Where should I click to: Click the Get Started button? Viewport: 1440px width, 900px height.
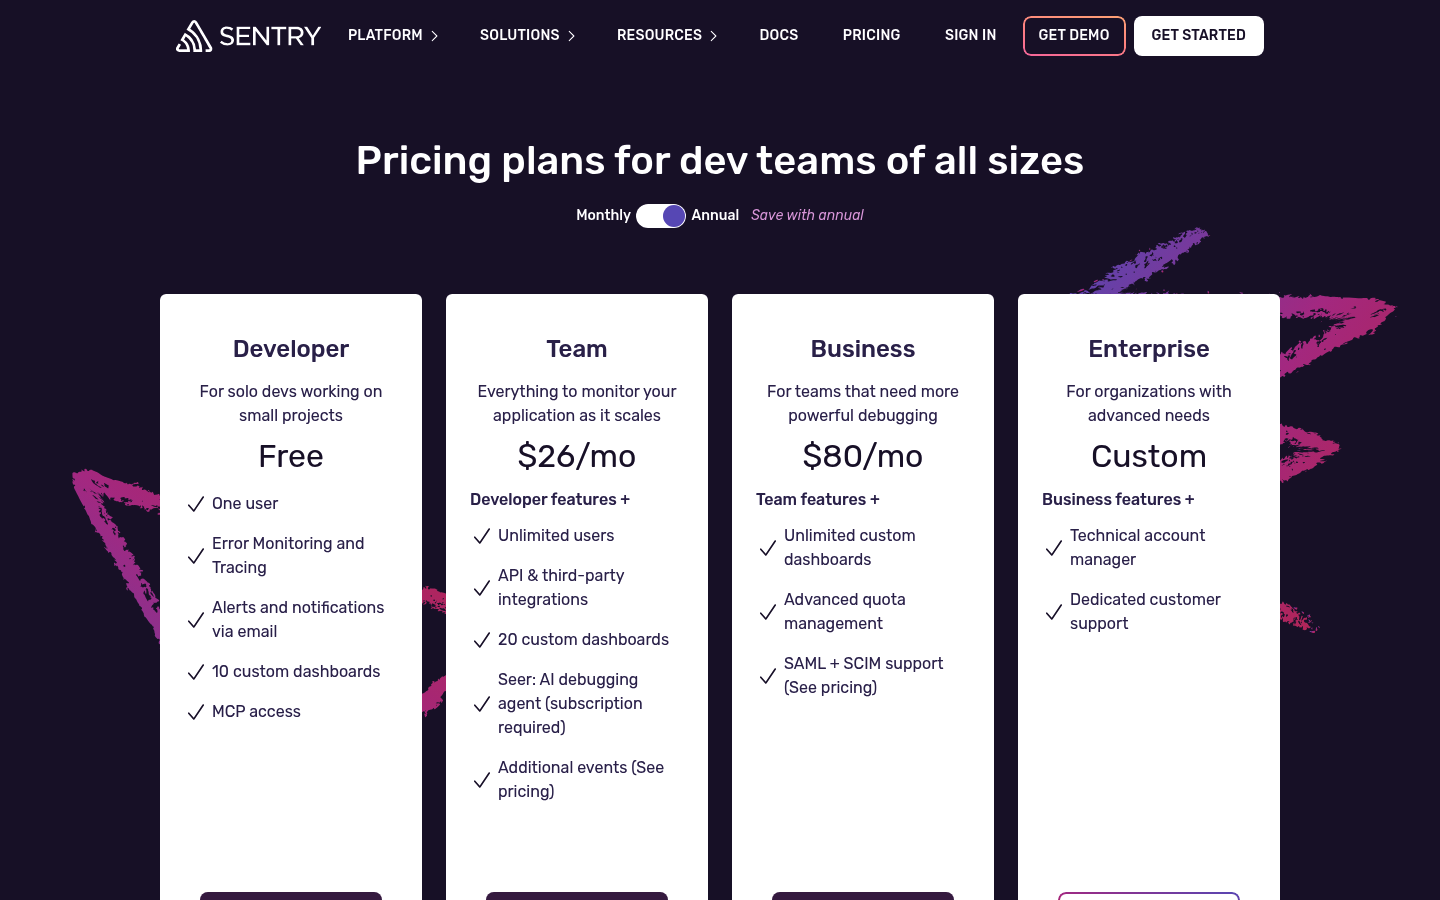[1199, 36]
